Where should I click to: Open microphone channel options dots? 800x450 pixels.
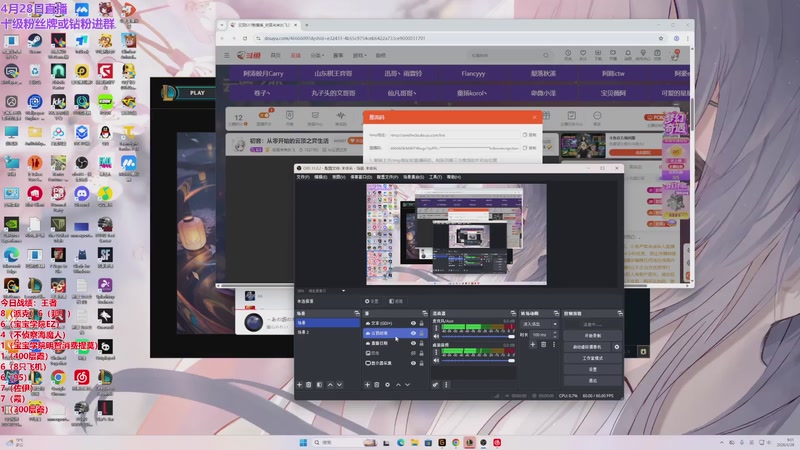click(436, 329)
